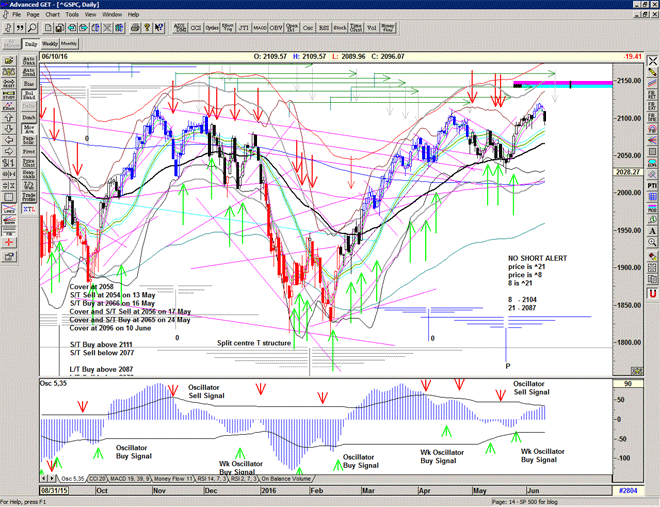660x507 pixels.
Task: Open the Chart menu
Action: point(51,15)
